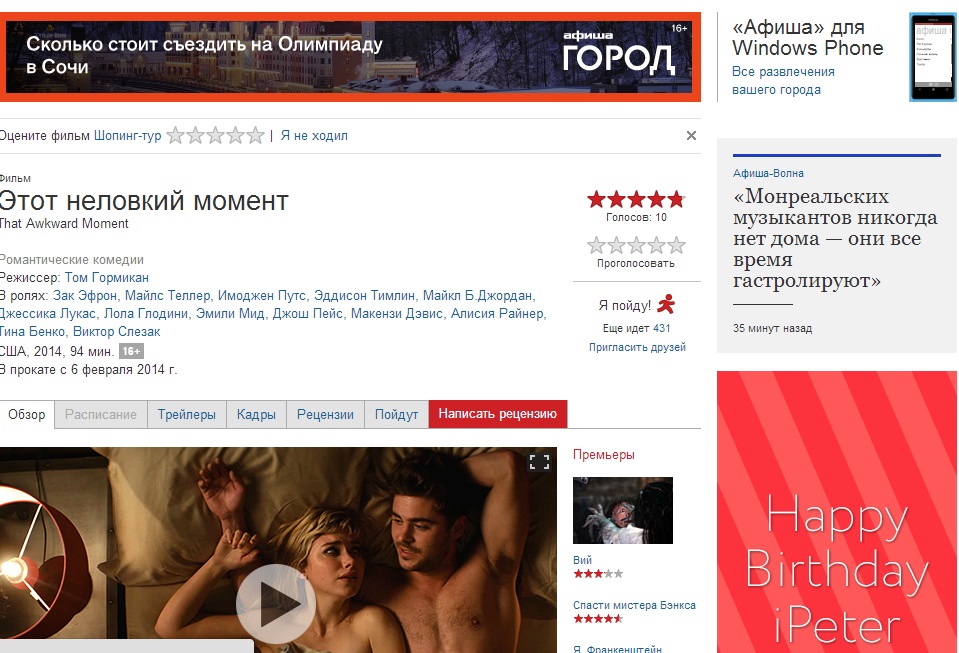Dismiss the rate film bar
The height and width of the screenshot is (653, 959).
click(691, 136)
